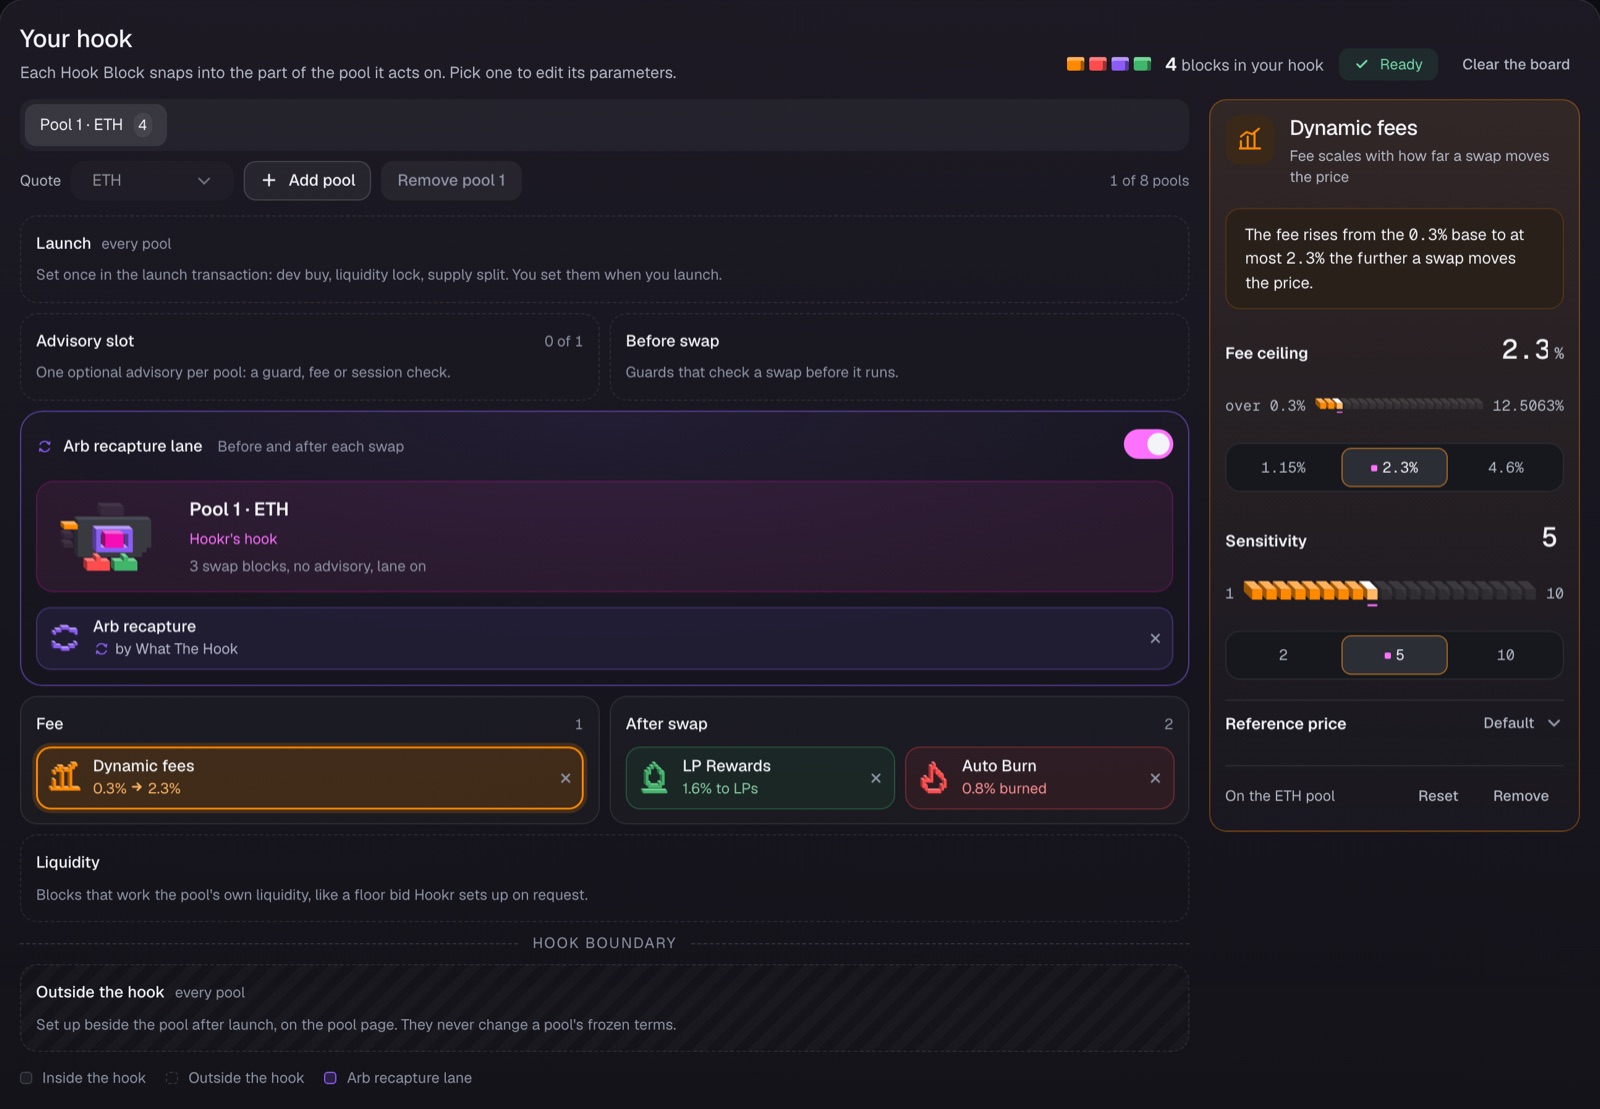
Task: Click Clear the board
Action: pos(1515,64)
